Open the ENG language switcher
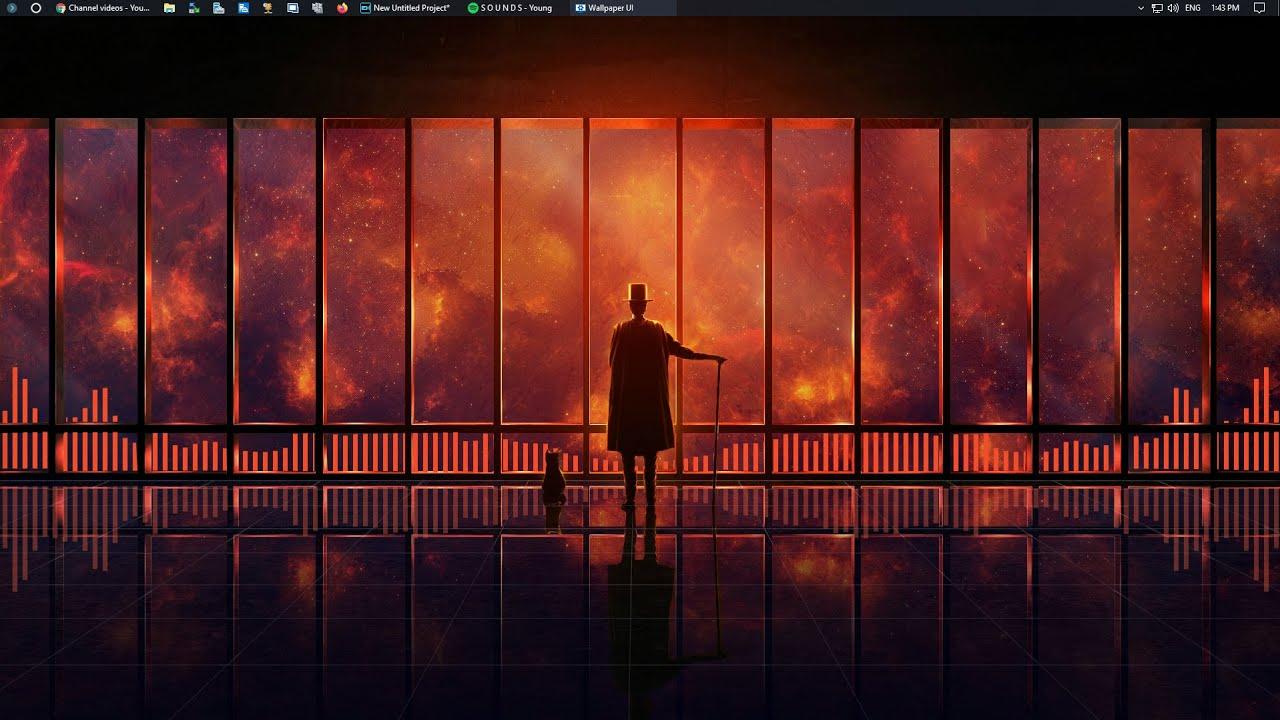Image resolution: width=1280 pixels, height=720 pixels. pos(1190,8)
